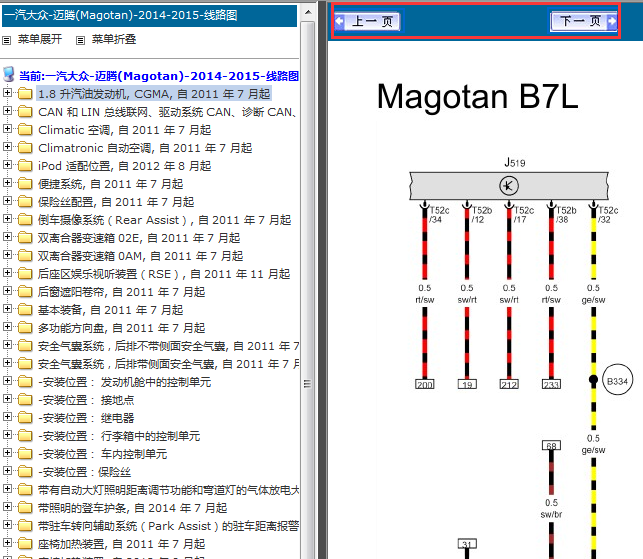643x559 pixels.
Task: Click folder icon of 多功能方向盘
Action: click(x=25, y=328)
